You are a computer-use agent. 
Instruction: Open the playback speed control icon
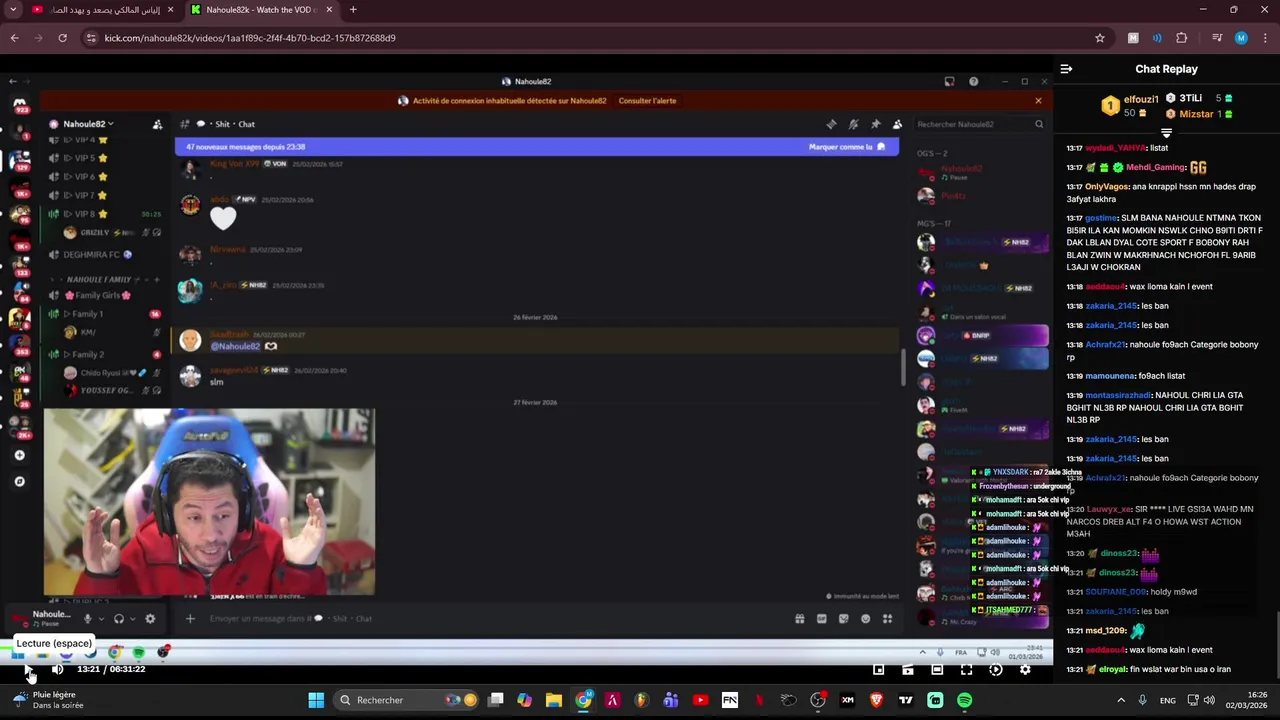click(995, 669)
